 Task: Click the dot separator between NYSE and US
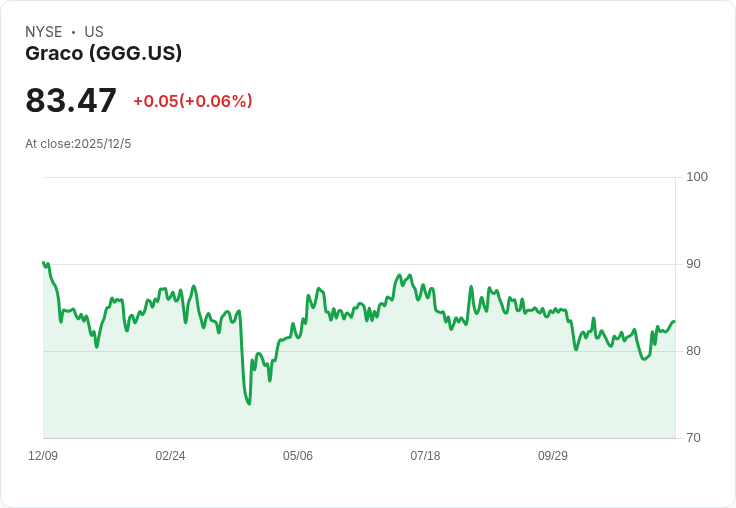[x=73, y=32]
